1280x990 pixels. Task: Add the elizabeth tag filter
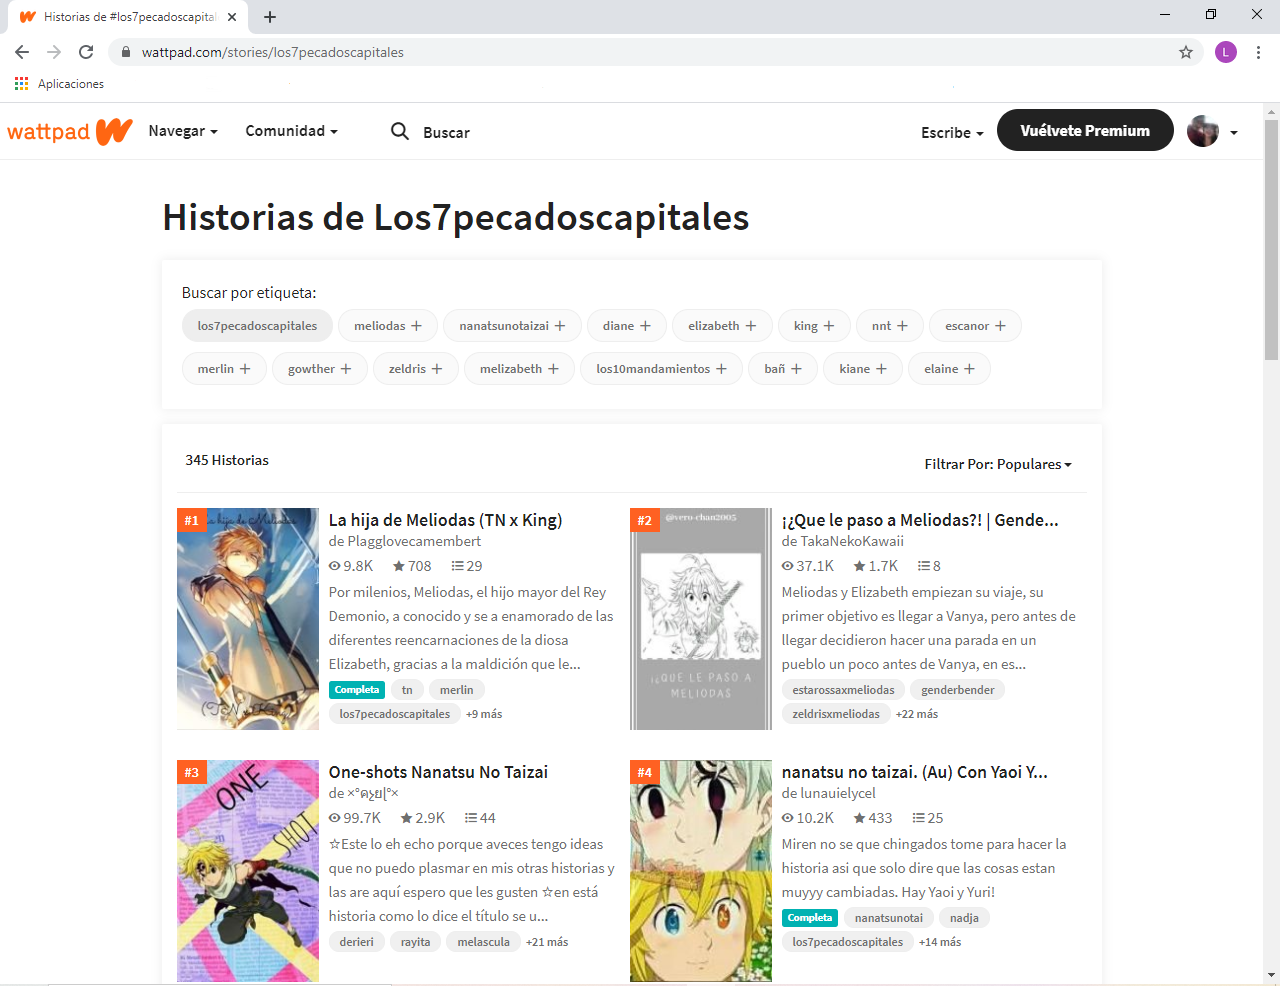(x=722, y=326)
